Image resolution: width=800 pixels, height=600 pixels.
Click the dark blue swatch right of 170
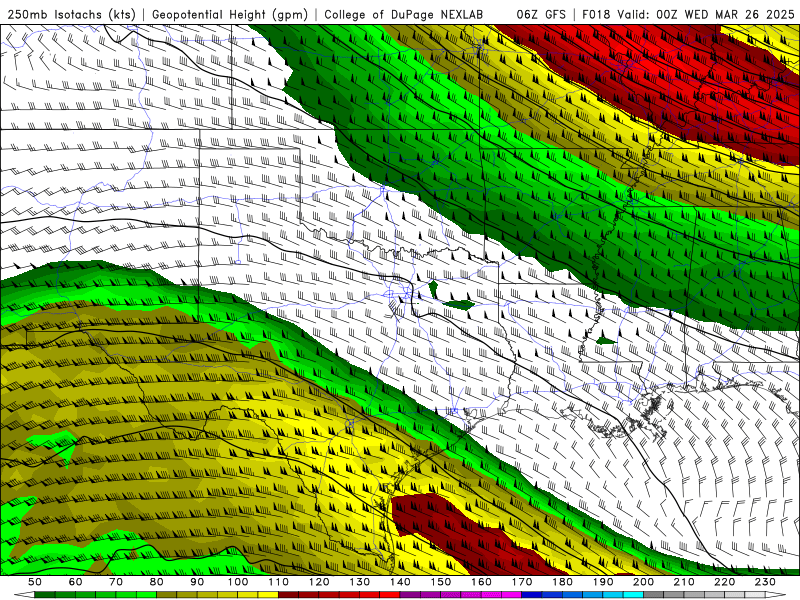532,595
